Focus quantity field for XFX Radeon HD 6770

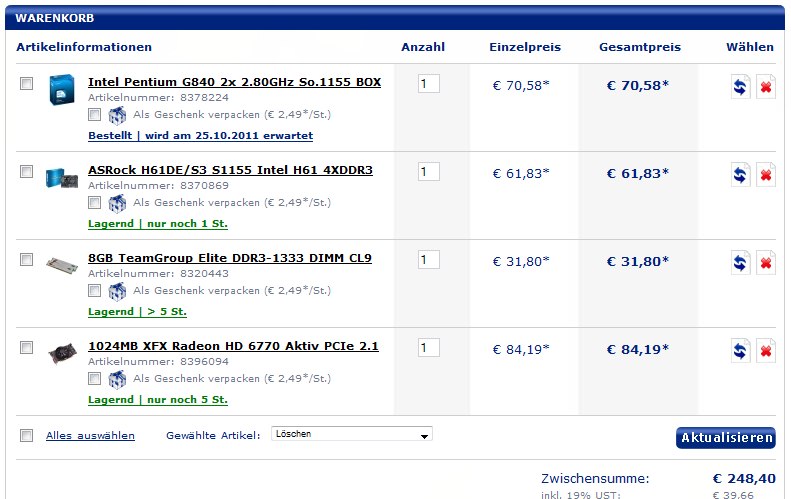tap(429, 348)
